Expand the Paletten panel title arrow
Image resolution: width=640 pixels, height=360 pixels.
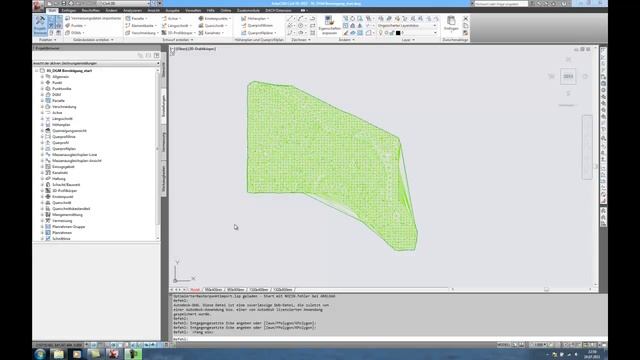55,40
